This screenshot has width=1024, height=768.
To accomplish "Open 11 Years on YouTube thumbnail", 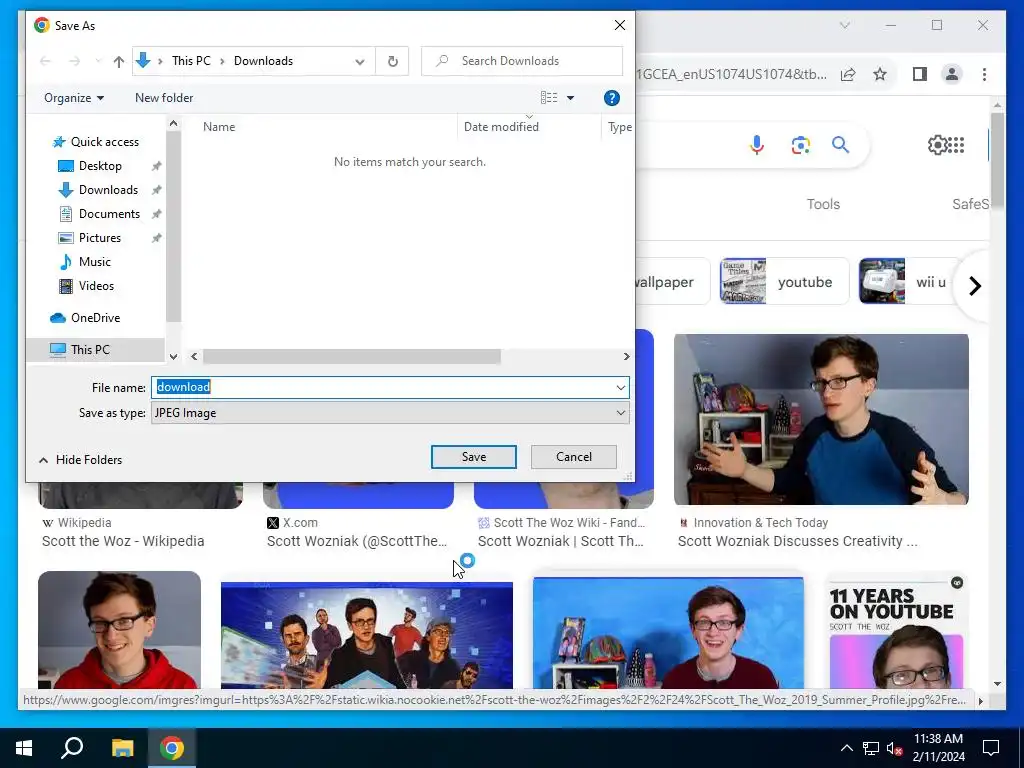I will pyautogui.click(x=896, y=631).
